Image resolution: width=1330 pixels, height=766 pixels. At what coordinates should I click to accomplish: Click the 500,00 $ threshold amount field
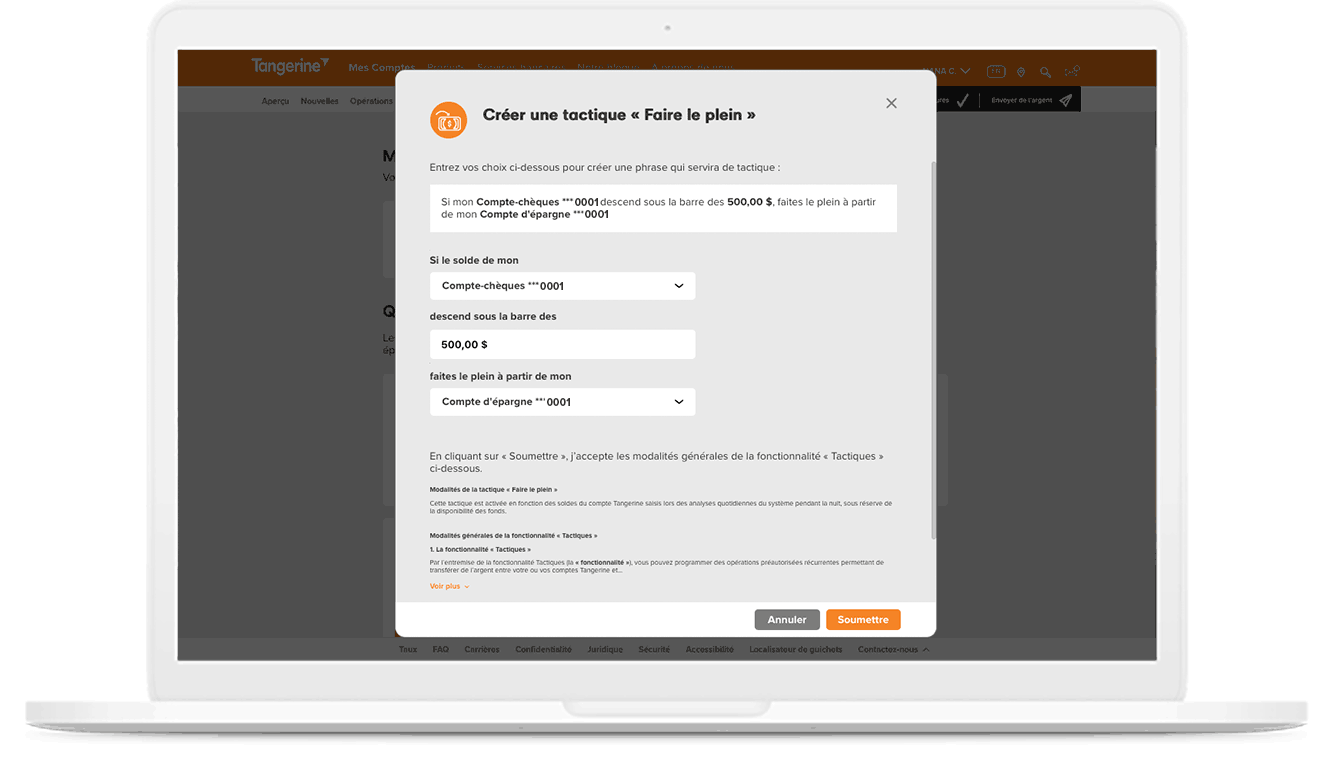(562, 344)
